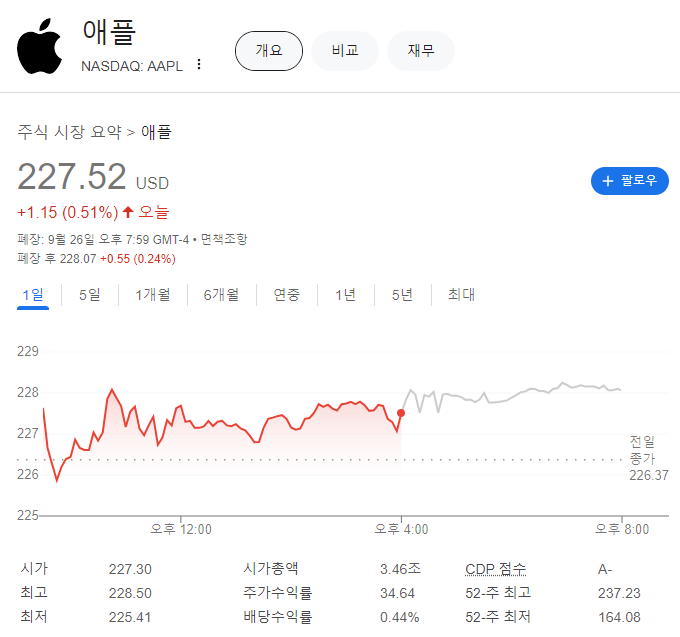The width and height of the screenshot is (680, 637).
Task: Click the 시가 value 227.30
Action: click(x=130, y=569)
